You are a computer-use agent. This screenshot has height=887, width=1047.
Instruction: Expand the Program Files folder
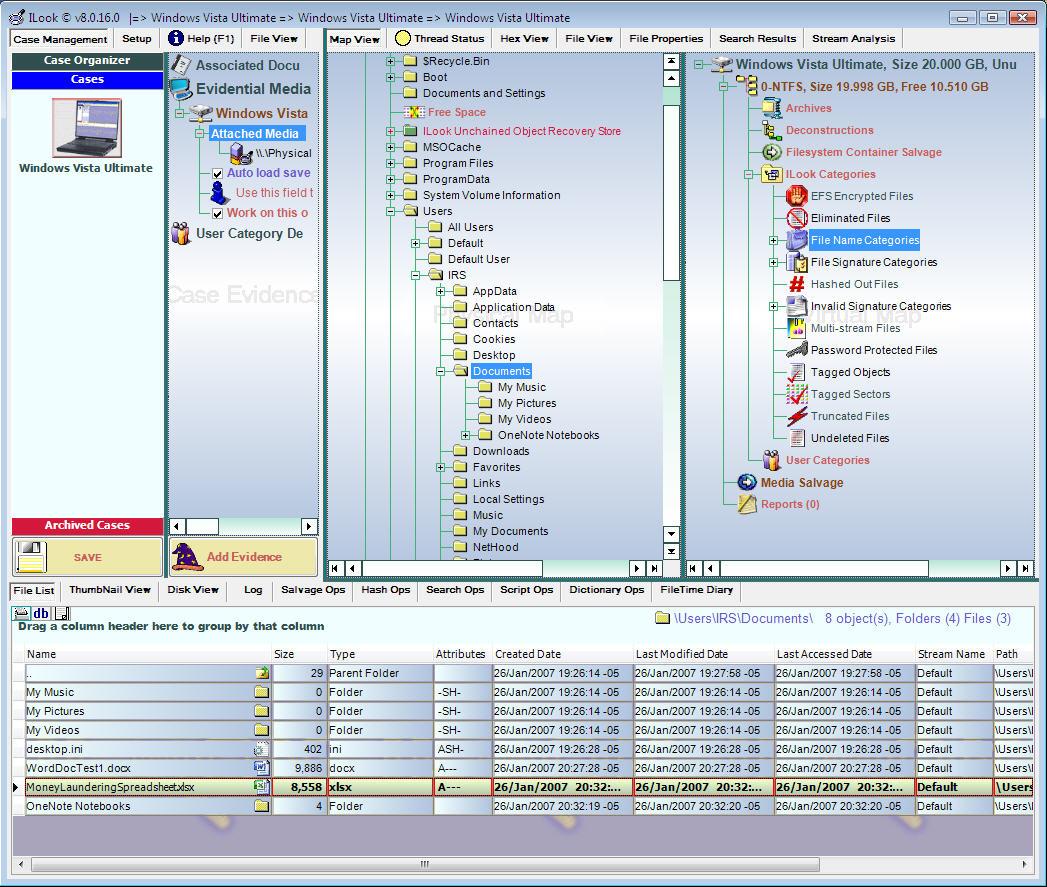(391, 163)
